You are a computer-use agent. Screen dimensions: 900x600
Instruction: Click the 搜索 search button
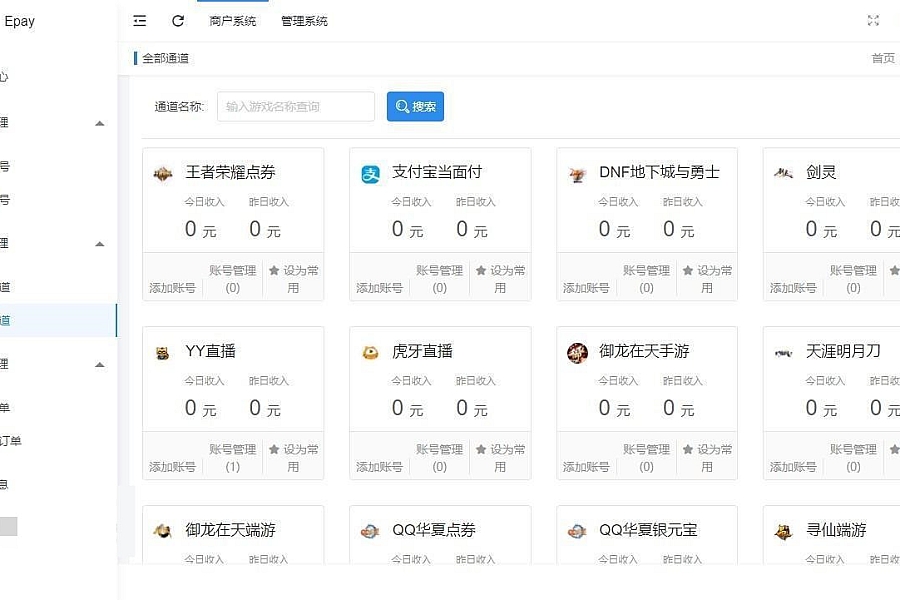tap(415, 106)
